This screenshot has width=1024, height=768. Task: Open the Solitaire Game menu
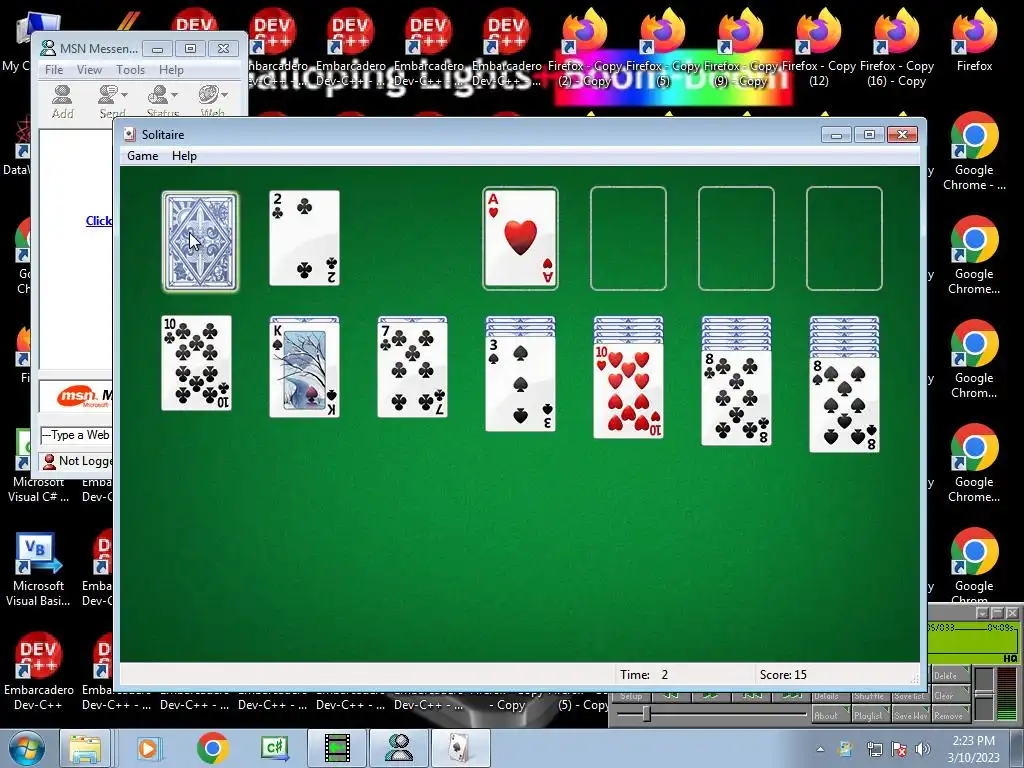pos(142,155)
